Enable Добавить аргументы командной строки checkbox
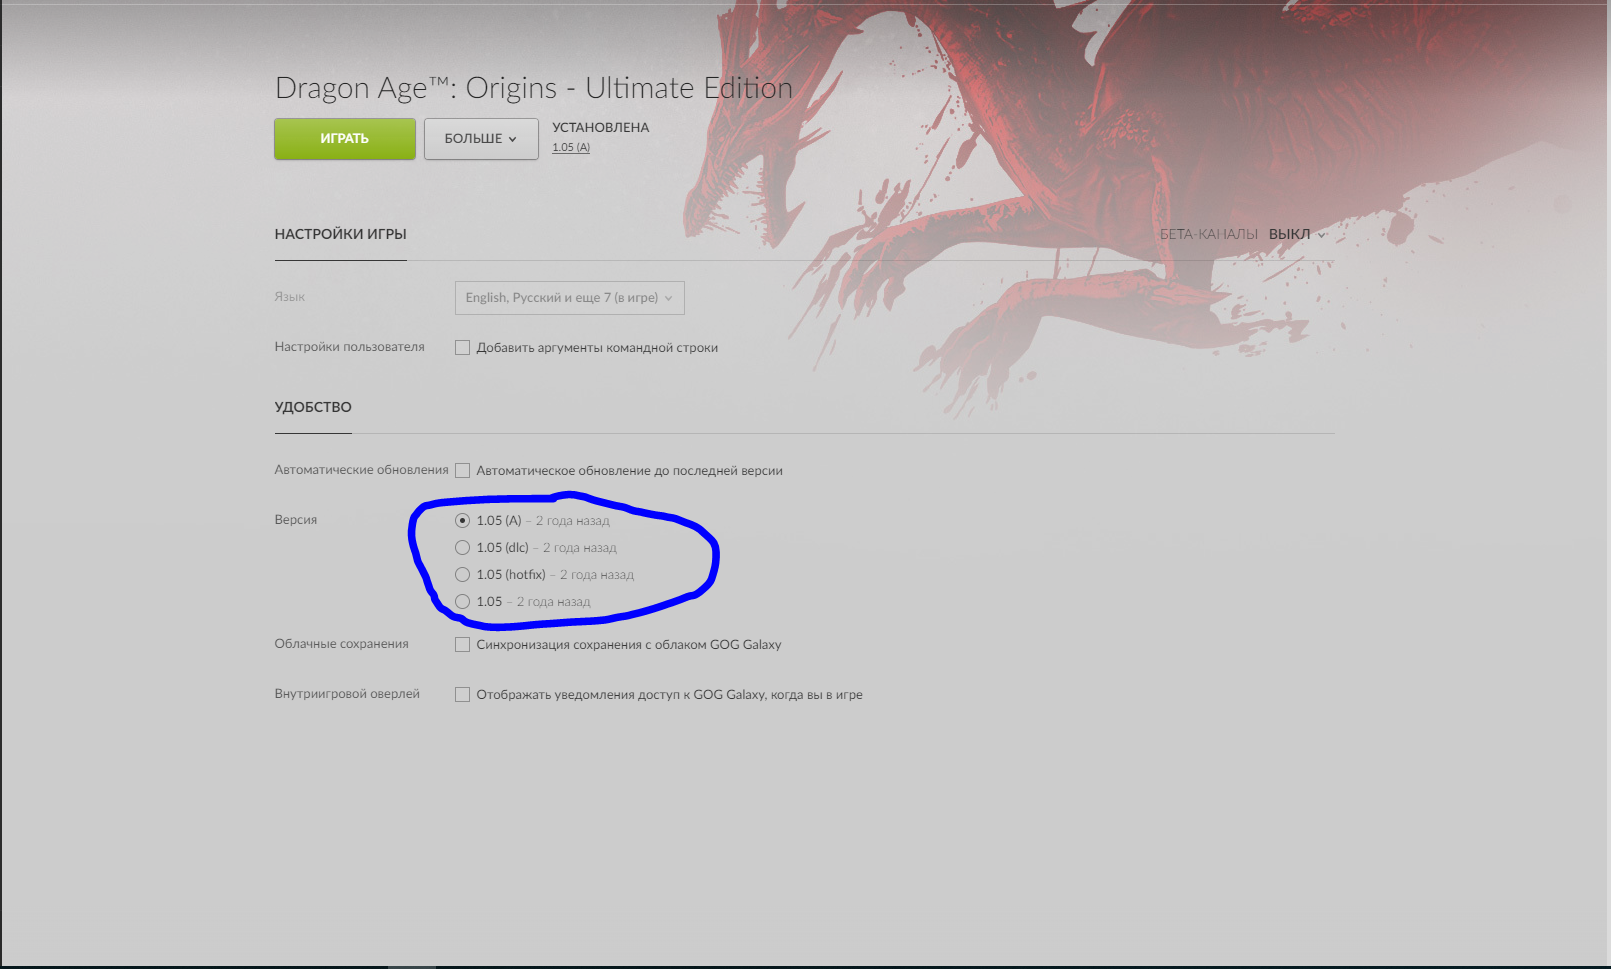This screenshot has height=969, width=1611. 462,348
